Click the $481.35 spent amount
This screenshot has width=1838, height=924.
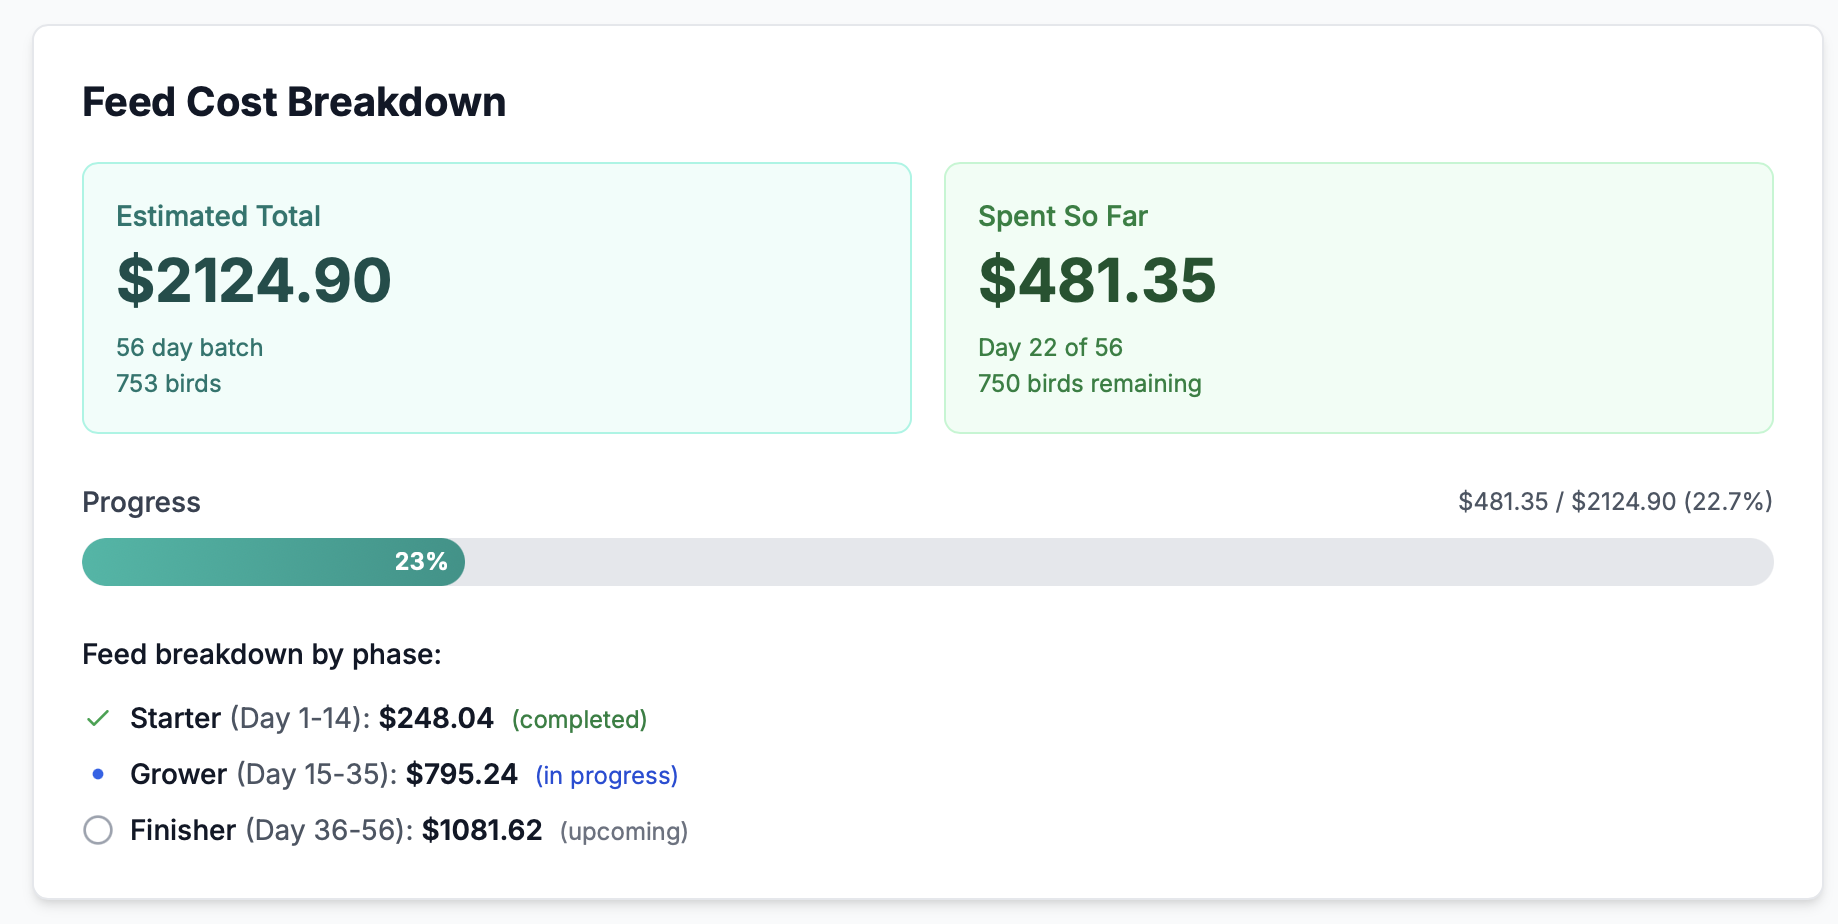click(x=1097, y=280)
